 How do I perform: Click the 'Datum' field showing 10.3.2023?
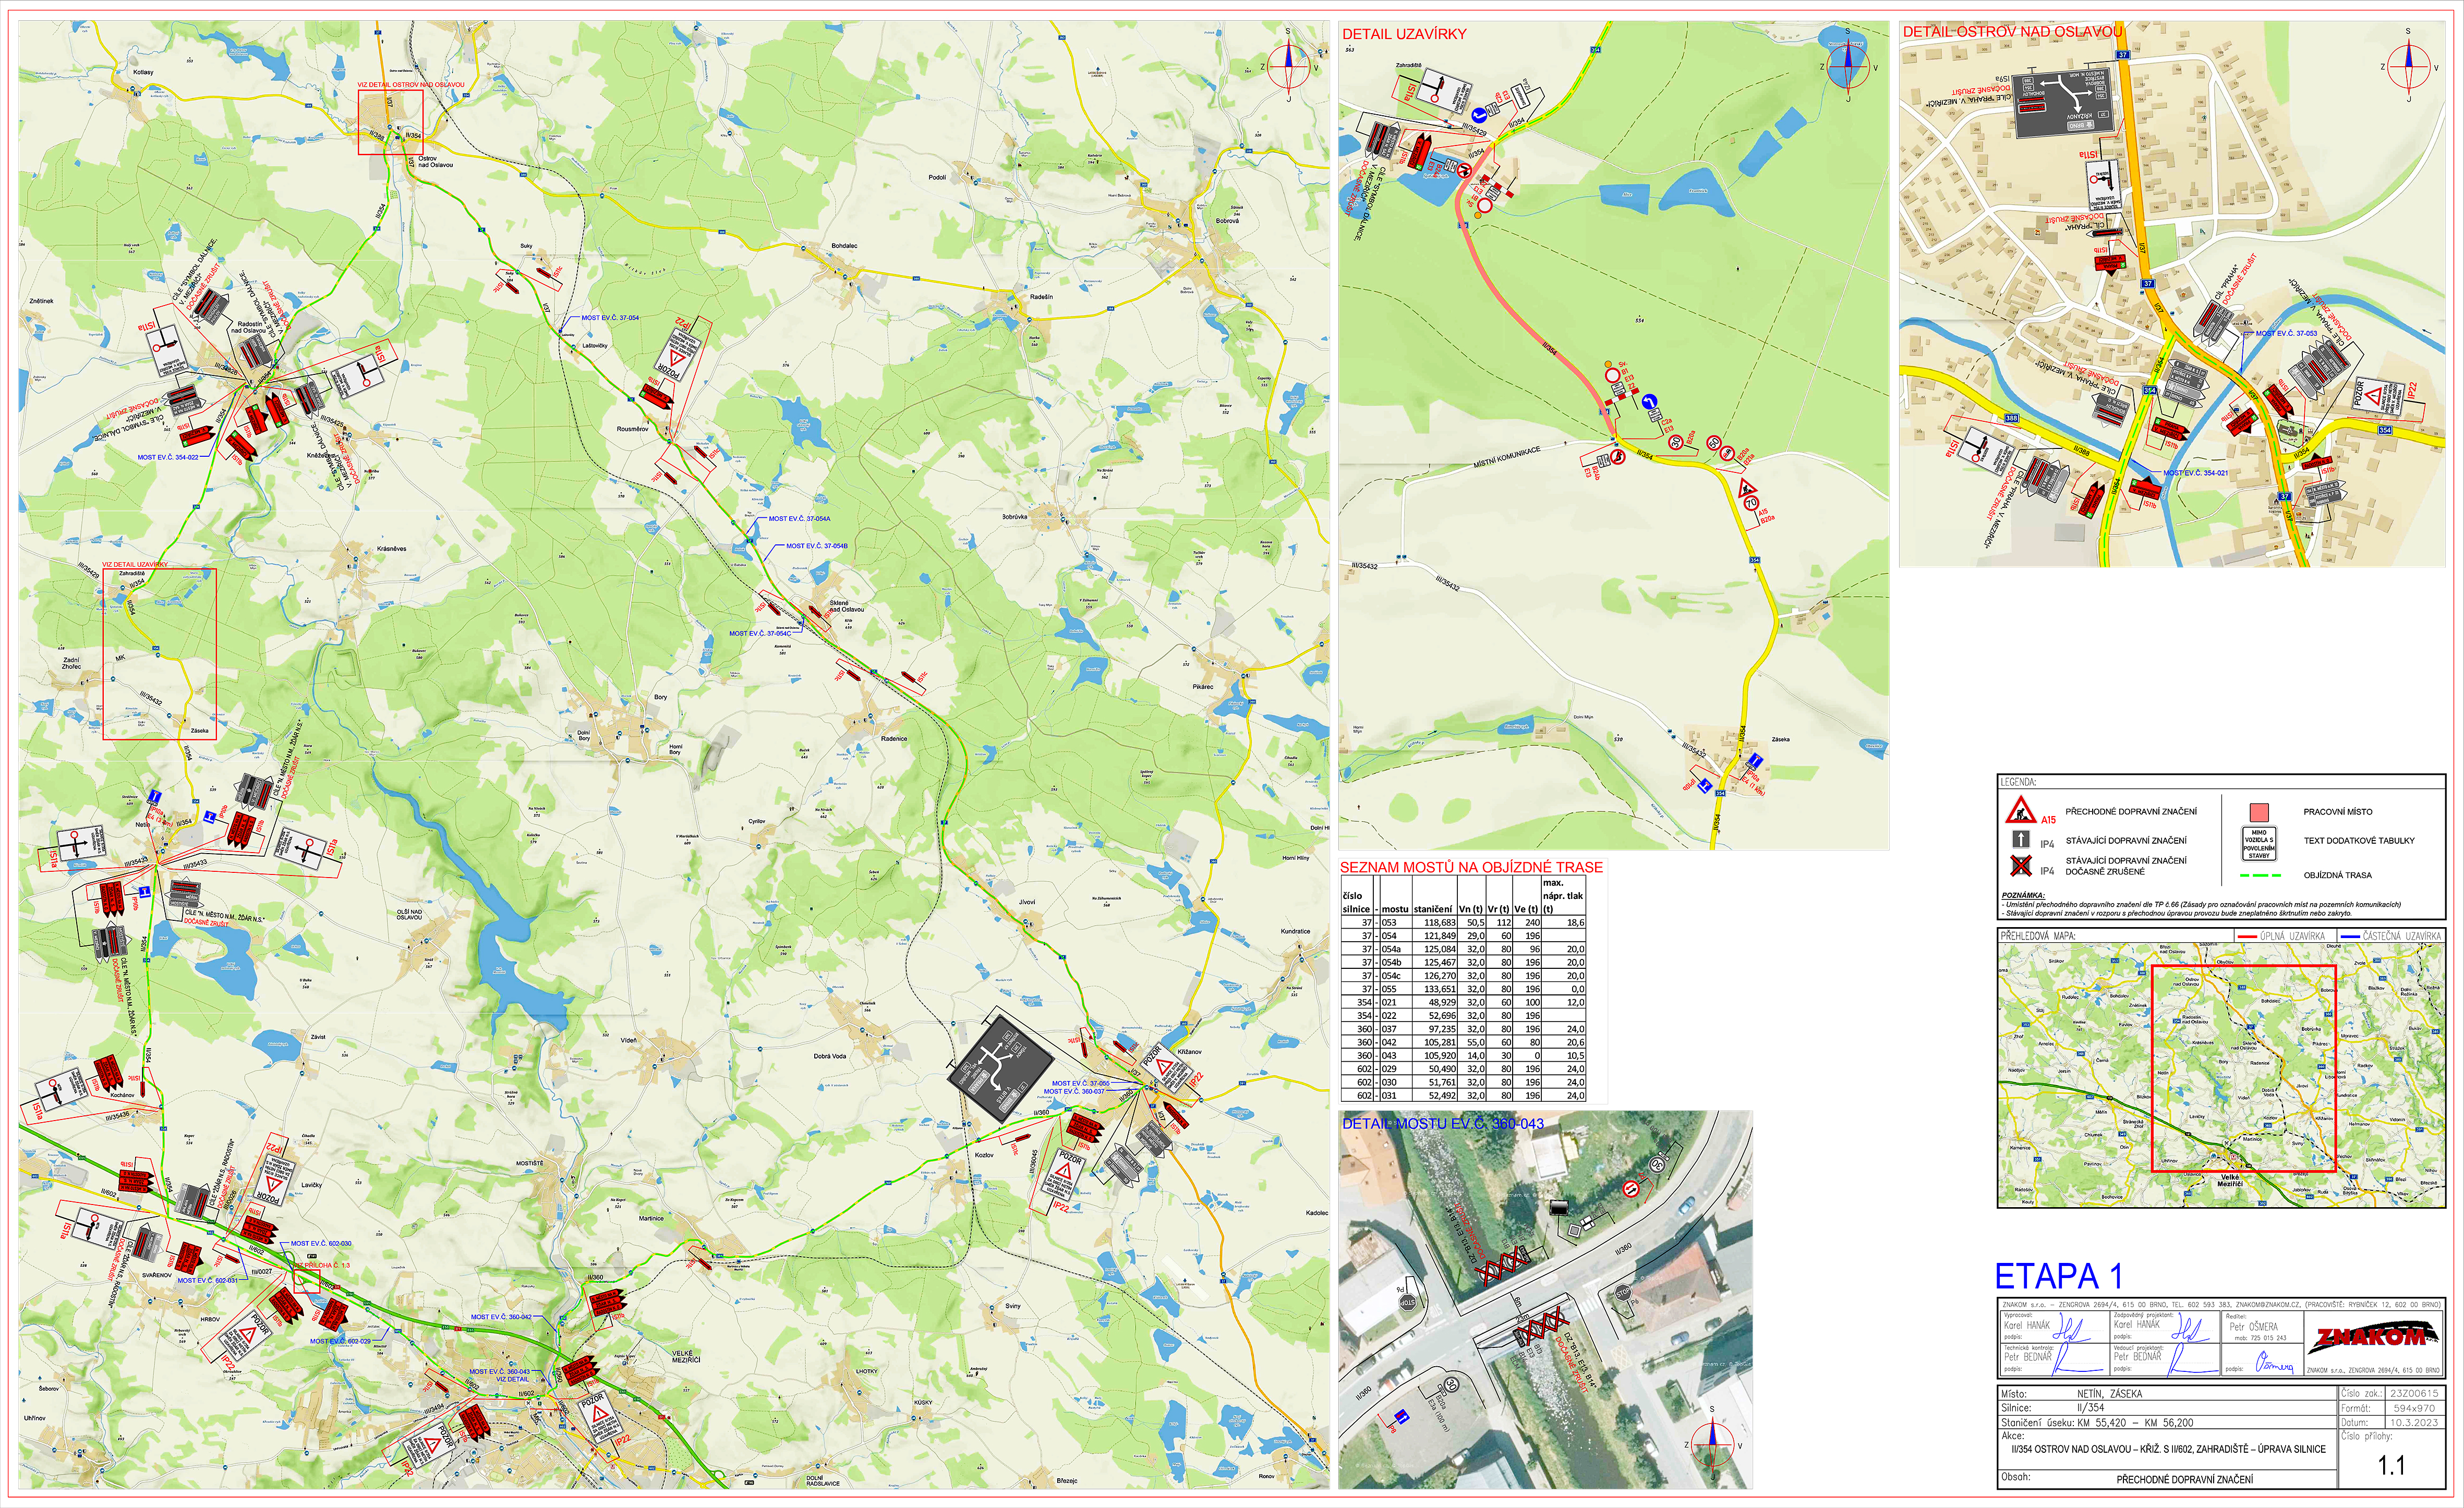pos(2414,1422)
